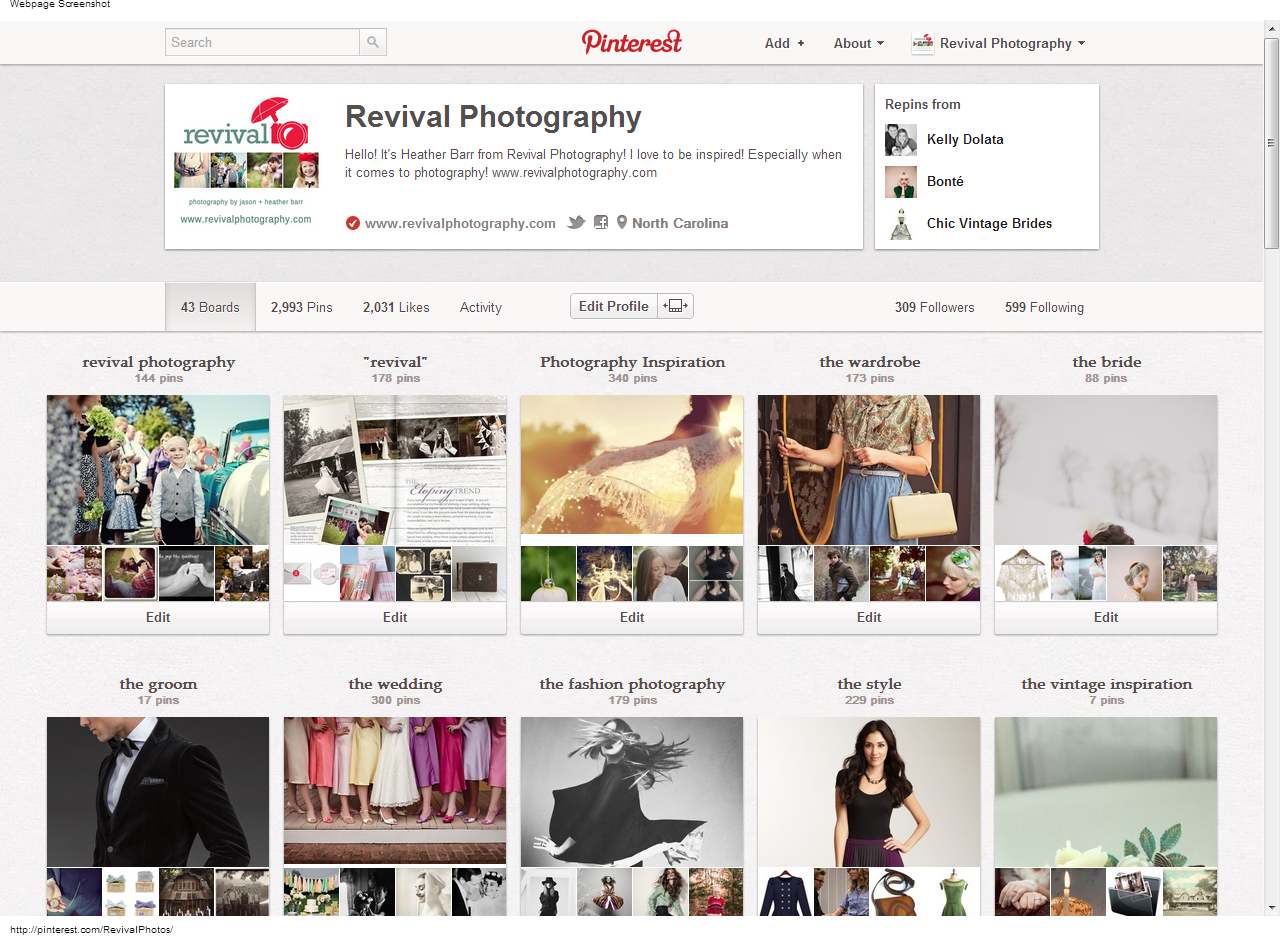Open Chic Vintage Brides avatar
This screenshot has height=936, width=1280.
pyautogui.click(x=901, y=224)
